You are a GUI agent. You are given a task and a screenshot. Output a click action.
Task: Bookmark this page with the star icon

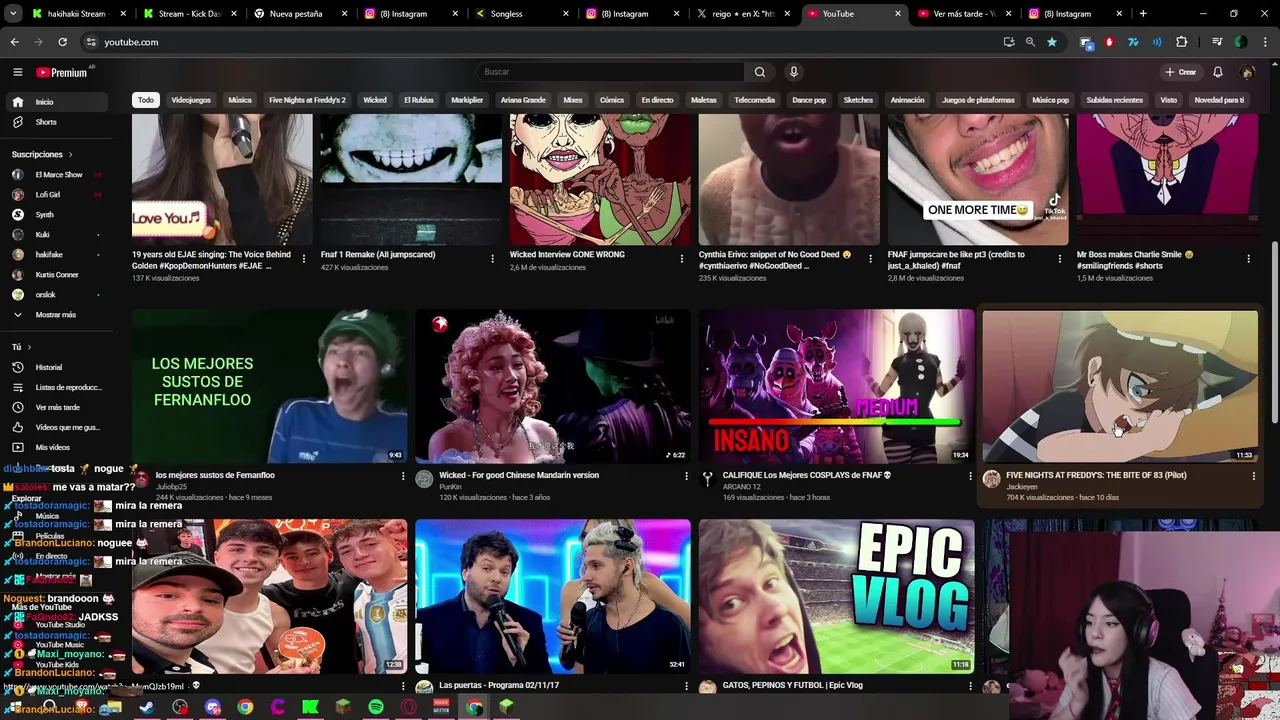(x=1052, y=42)
